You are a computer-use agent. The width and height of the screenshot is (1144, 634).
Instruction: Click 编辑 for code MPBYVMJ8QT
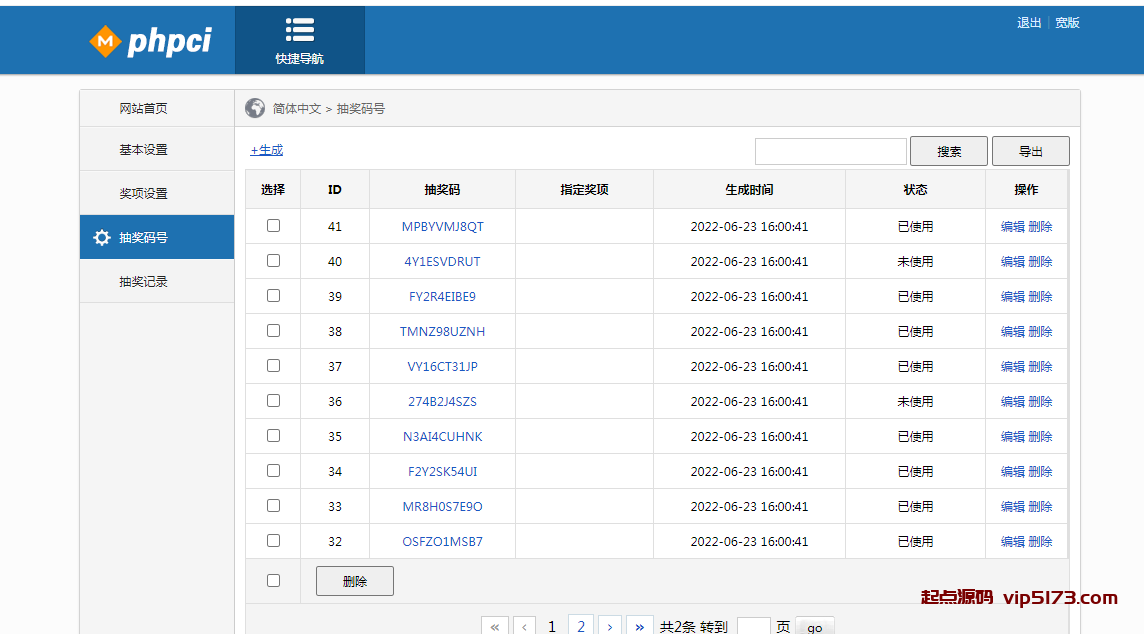coord(1012,227)
